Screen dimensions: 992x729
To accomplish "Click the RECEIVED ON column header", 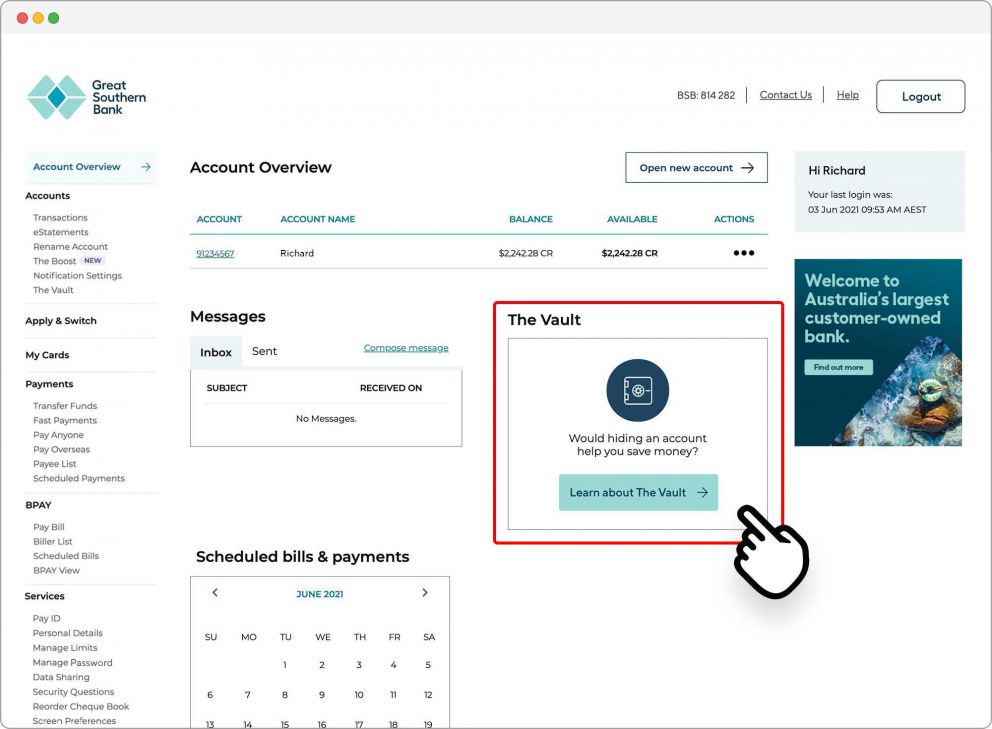I will click(x=391, y=388).
